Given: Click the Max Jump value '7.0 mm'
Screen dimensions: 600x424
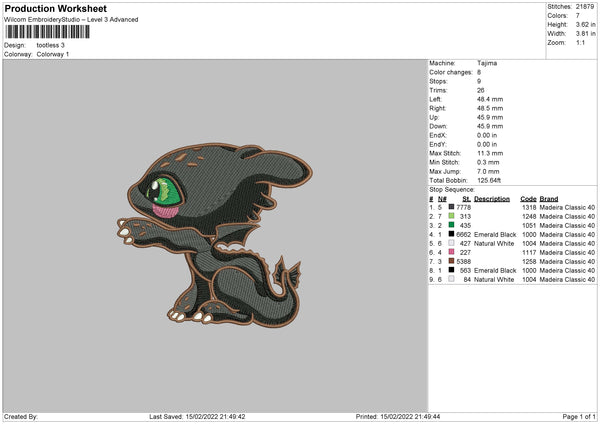Looking at the screenshot, I should click(x=488, y=171).
